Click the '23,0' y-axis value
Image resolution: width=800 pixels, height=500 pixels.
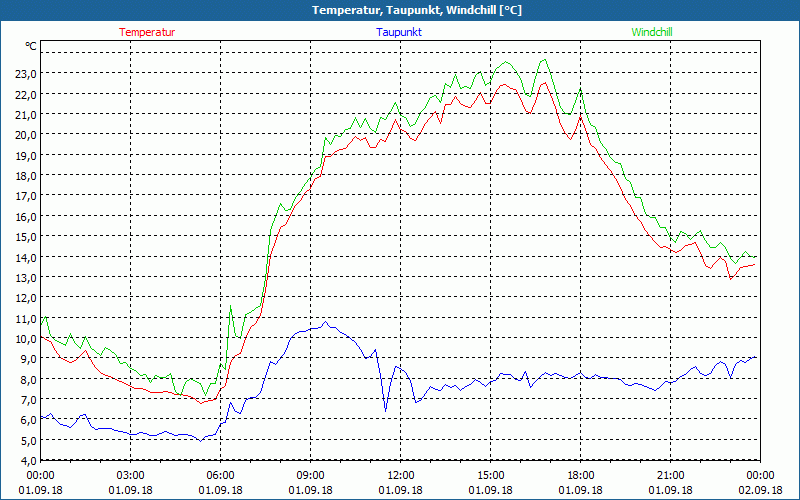[x=27, y=73]
